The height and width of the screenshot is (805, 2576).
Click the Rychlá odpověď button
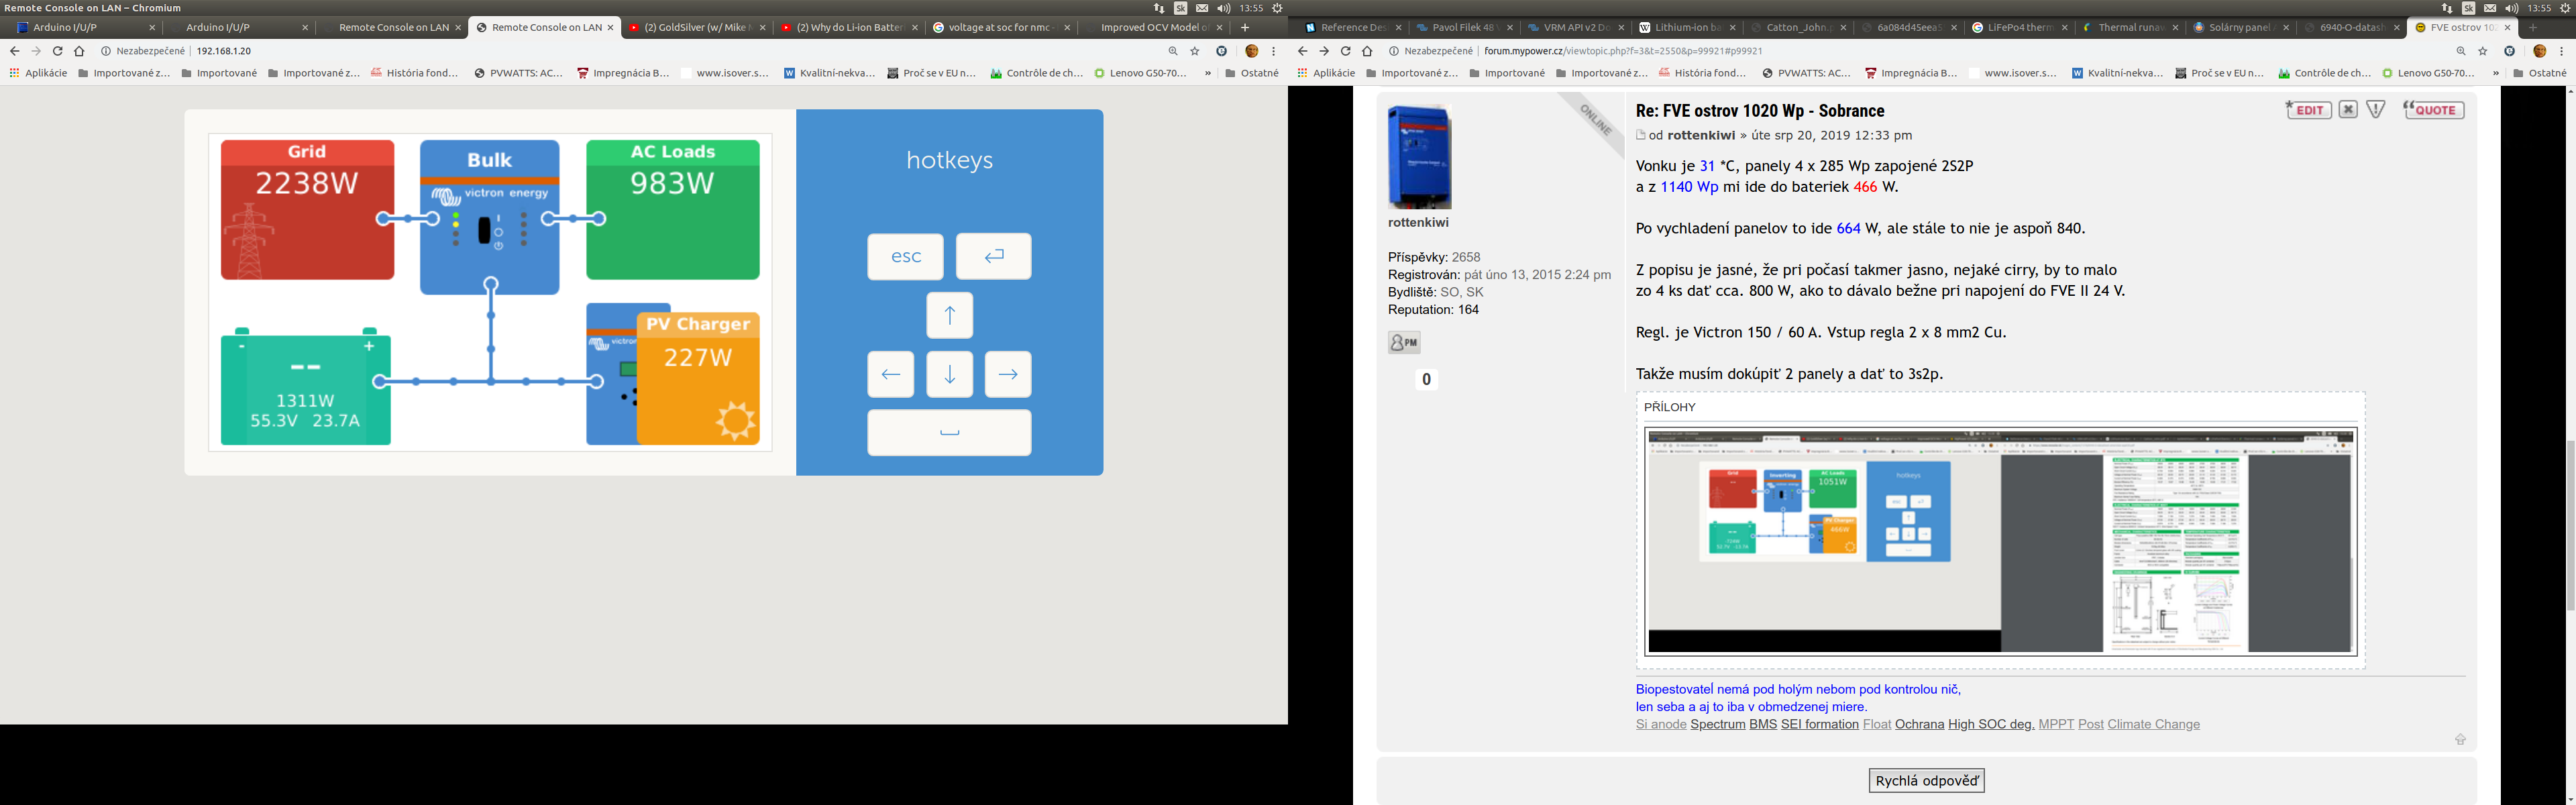coord(1926,781)
